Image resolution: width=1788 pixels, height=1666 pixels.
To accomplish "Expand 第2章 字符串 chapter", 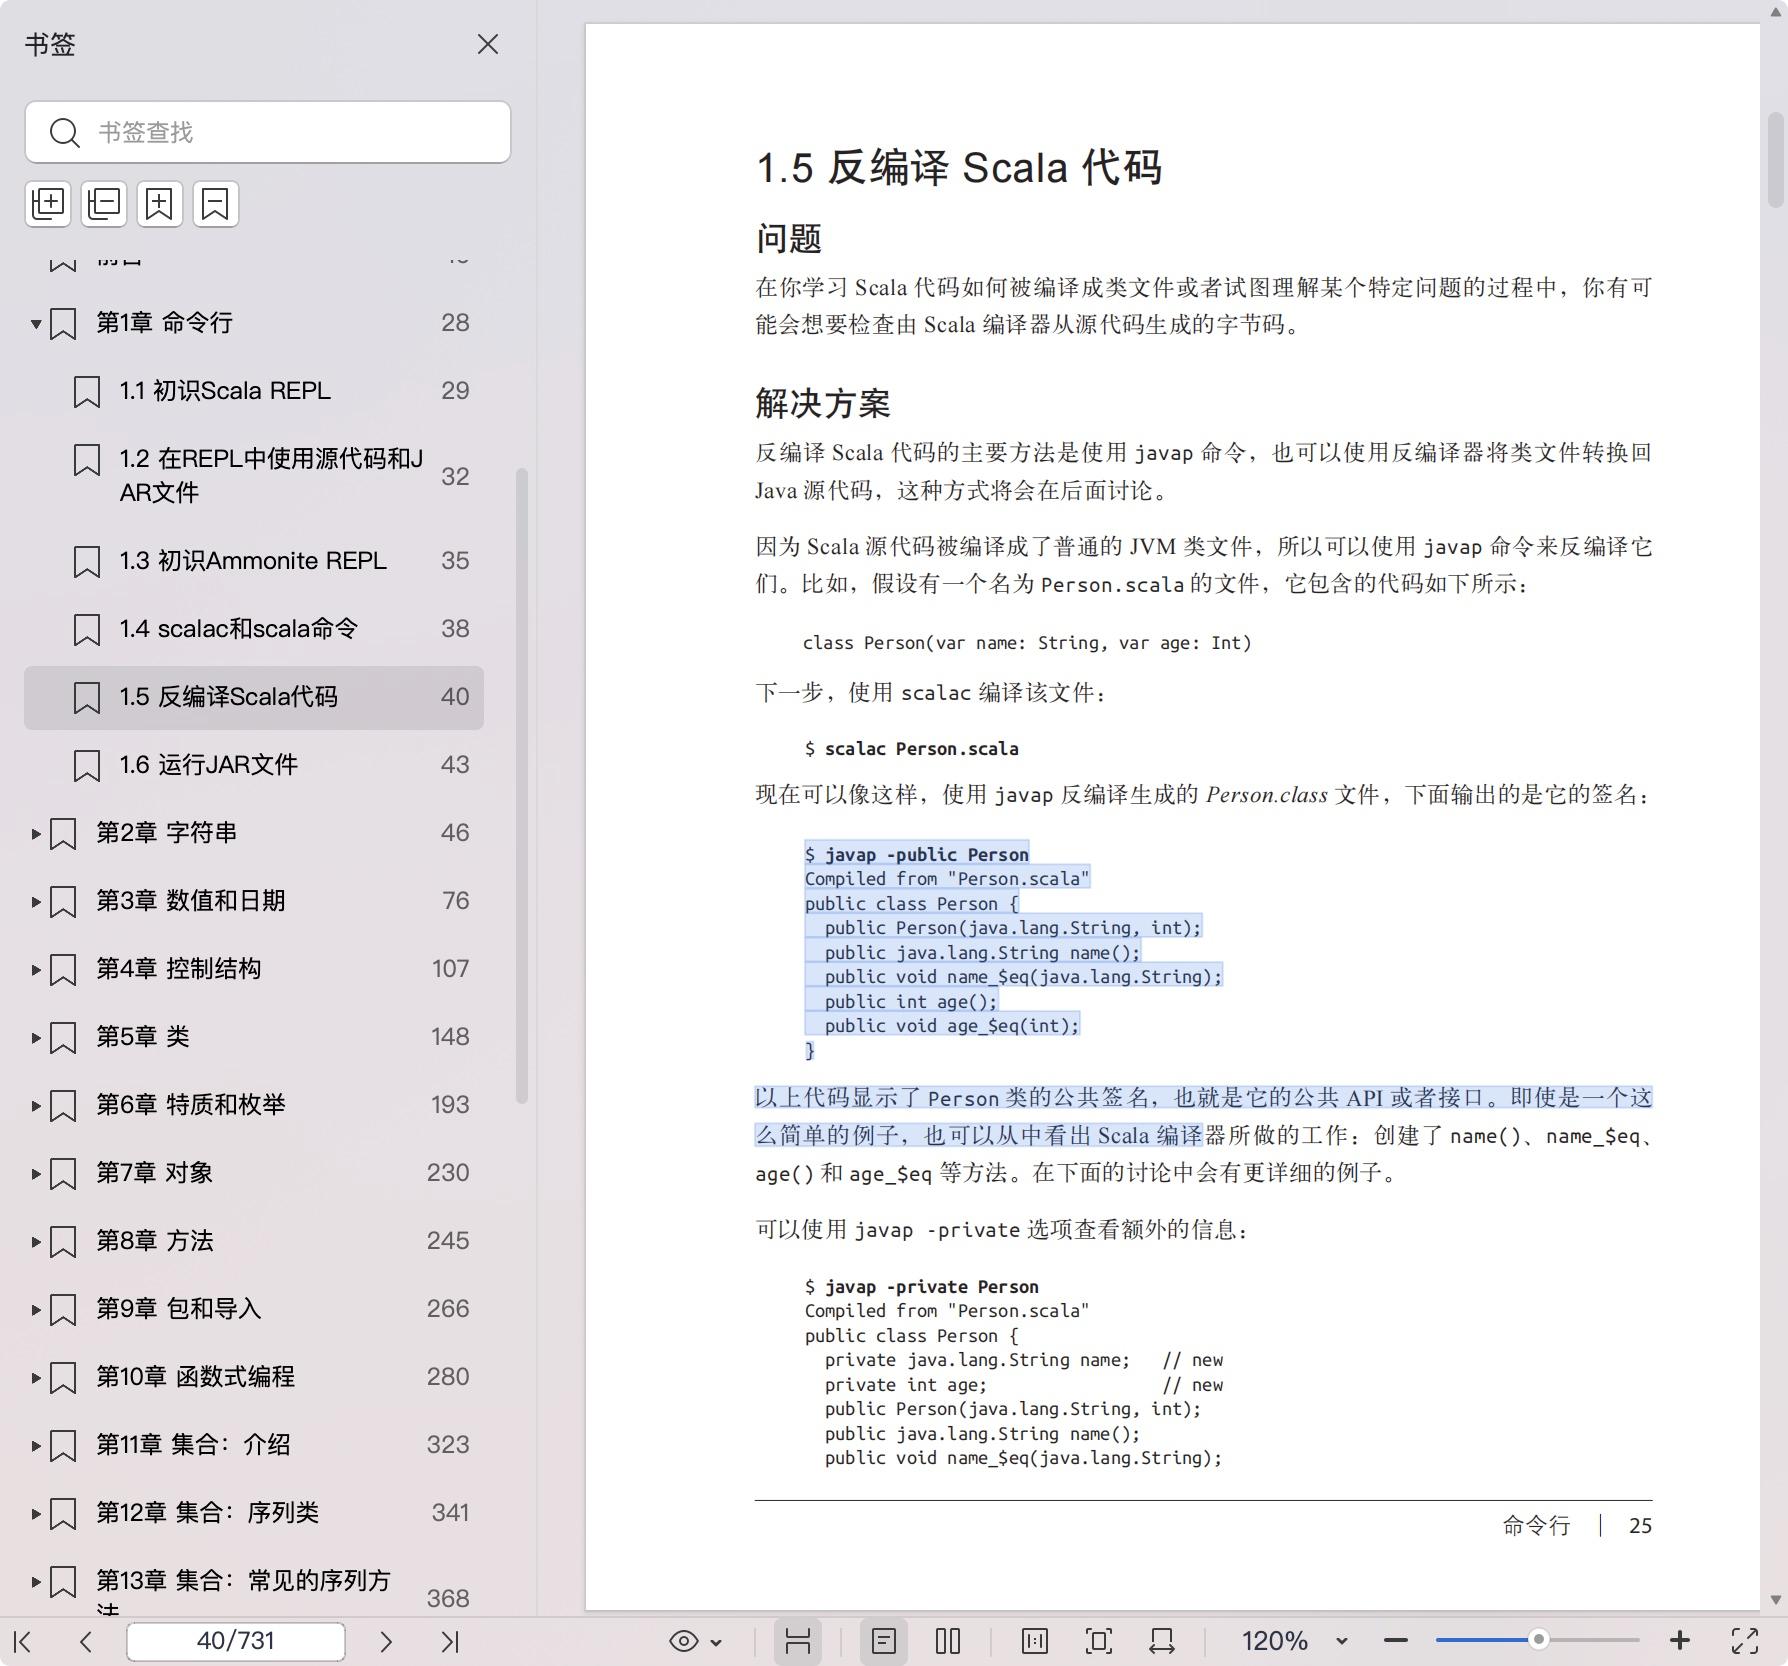I will pyautogui.click(x=36, y=833).
